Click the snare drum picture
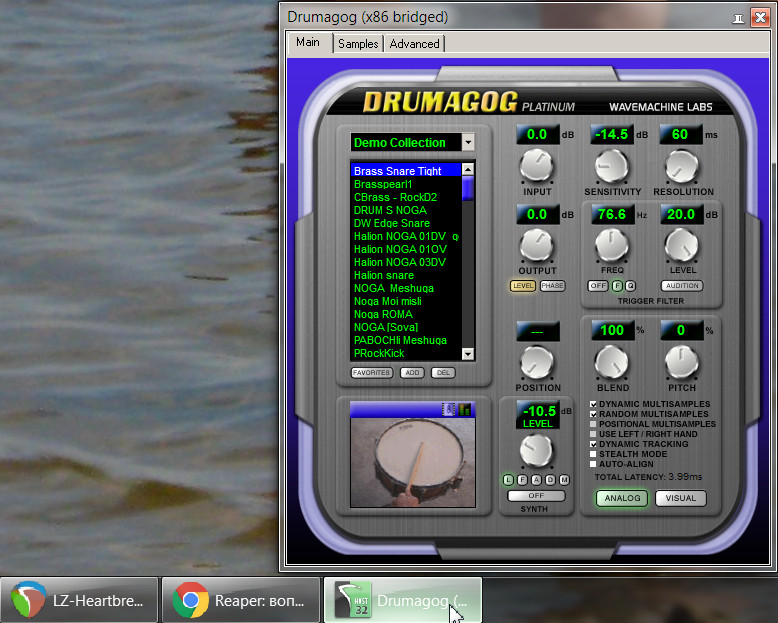This screenshot has height=623, width=778. pos(413,462)
